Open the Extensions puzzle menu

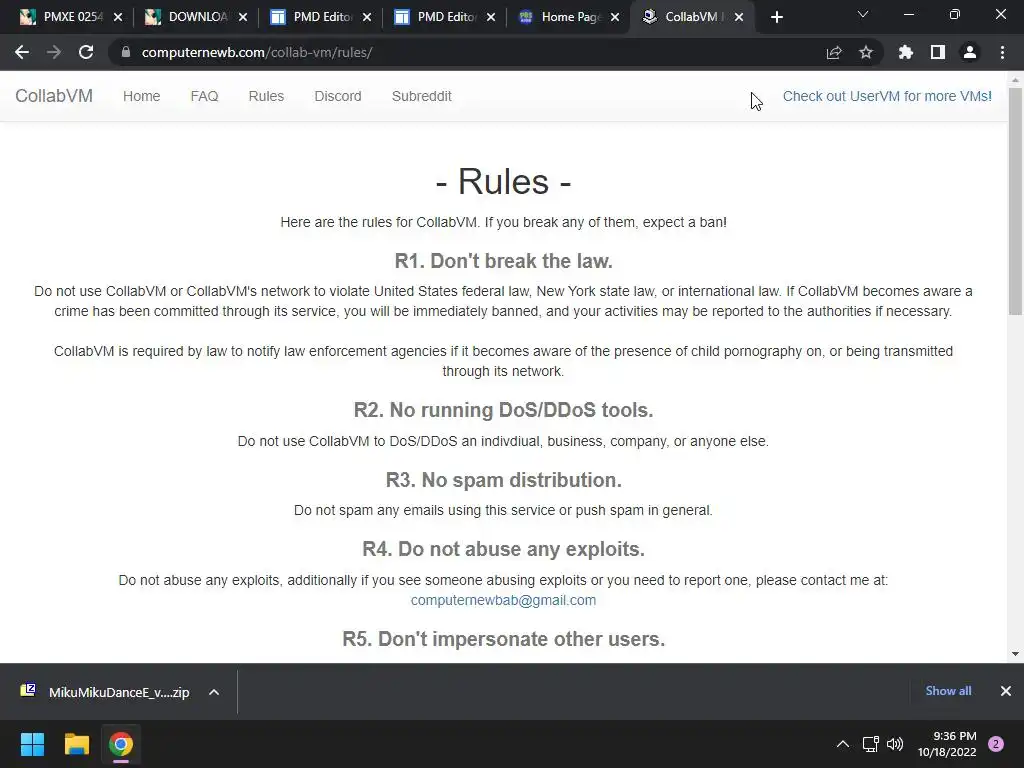coord(906,52)
